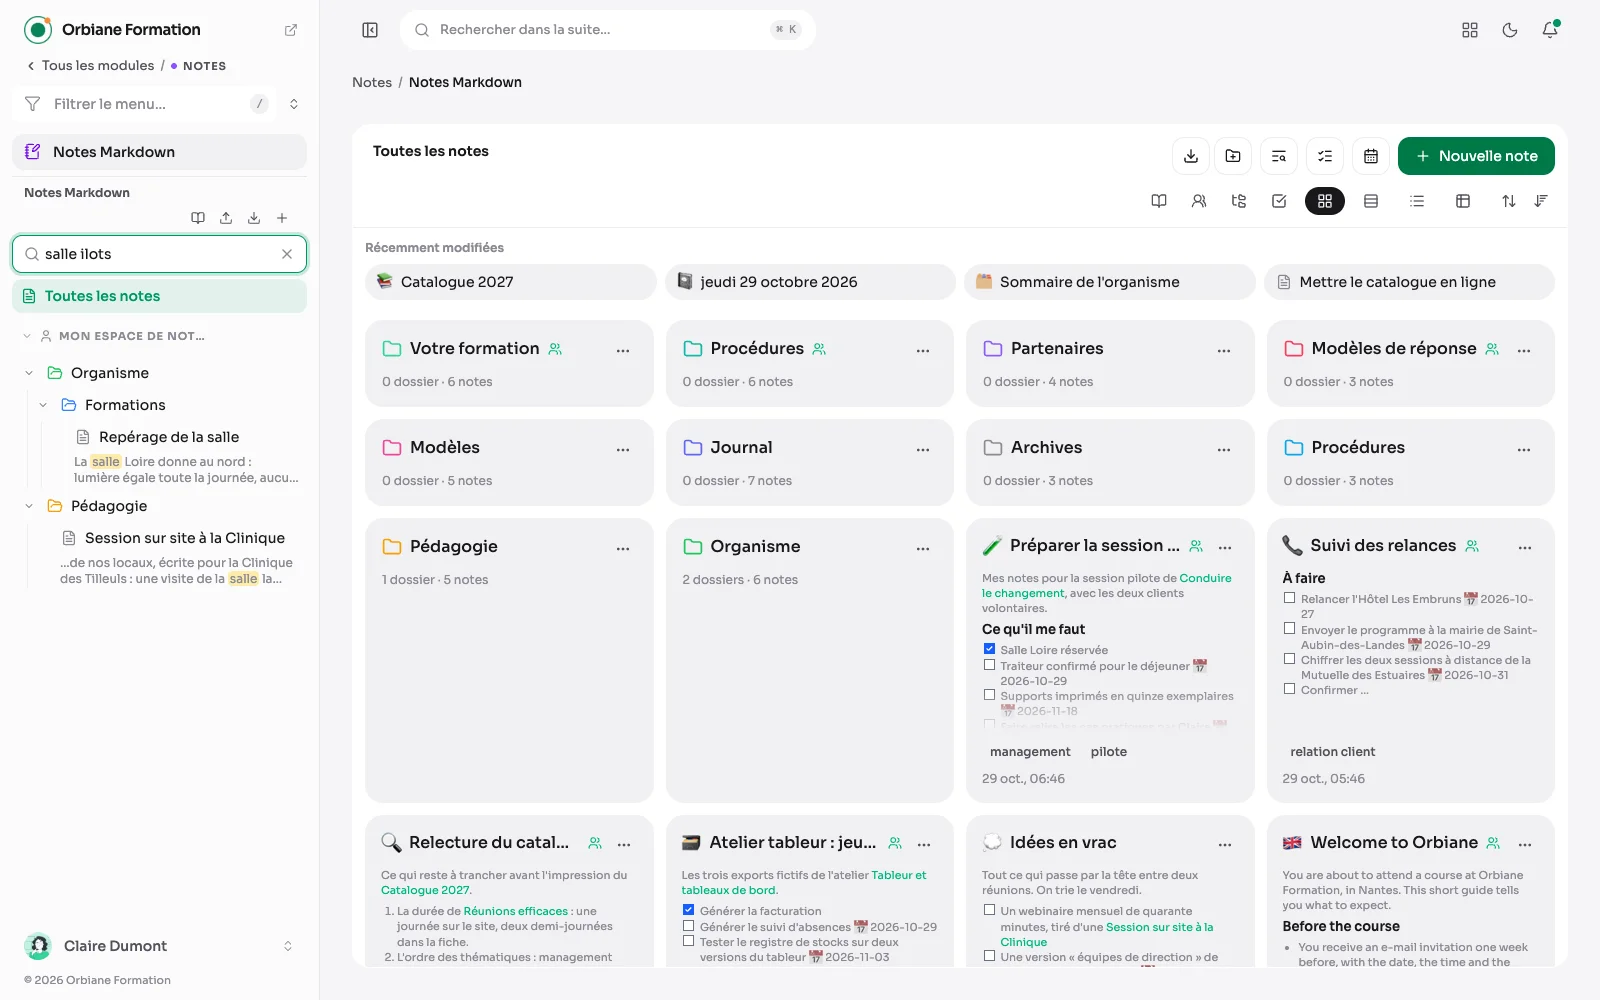Collapse the 'Mon espace de notes' section
This screenshot has height=1000, width=1600.
27,336
